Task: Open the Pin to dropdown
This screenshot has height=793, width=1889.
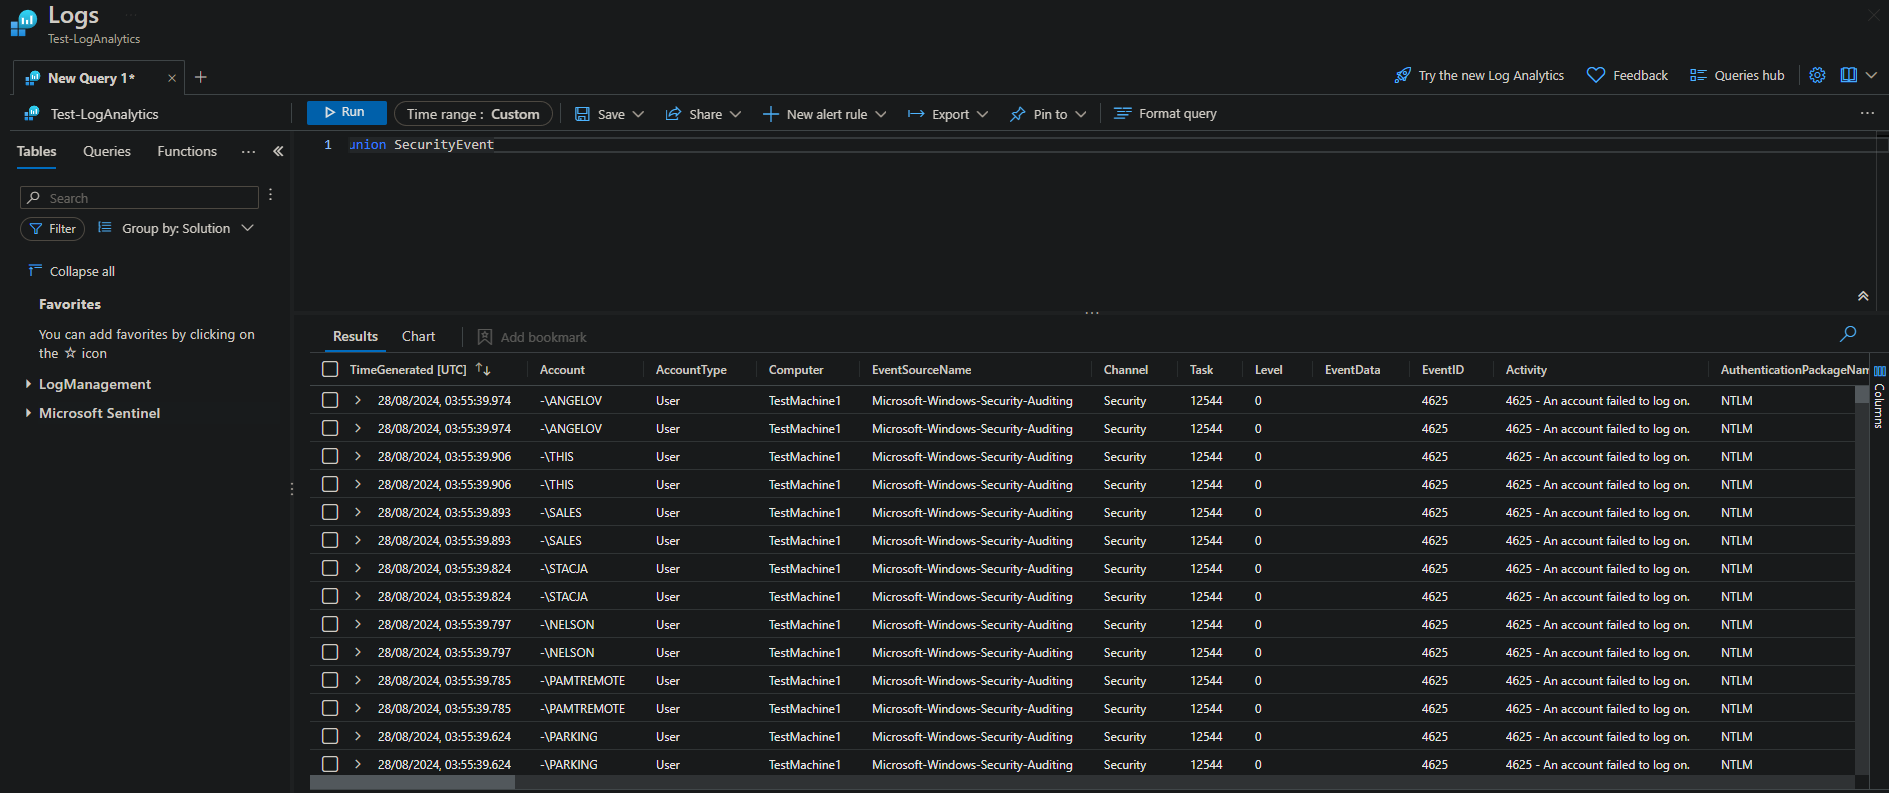Action: [1047, 114]
